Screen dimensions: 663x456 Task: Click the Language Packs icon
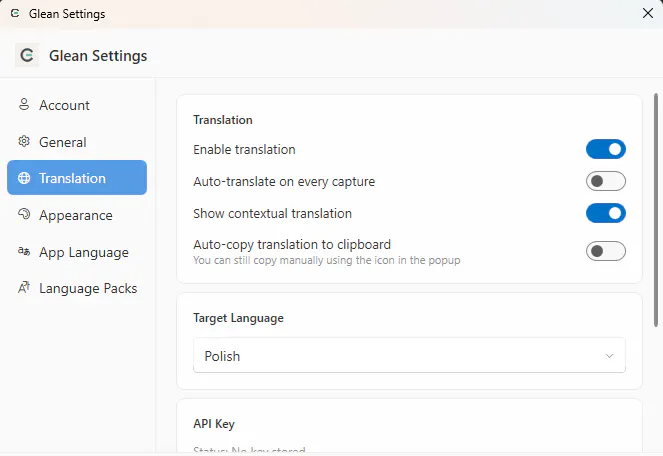pos(24,288)
